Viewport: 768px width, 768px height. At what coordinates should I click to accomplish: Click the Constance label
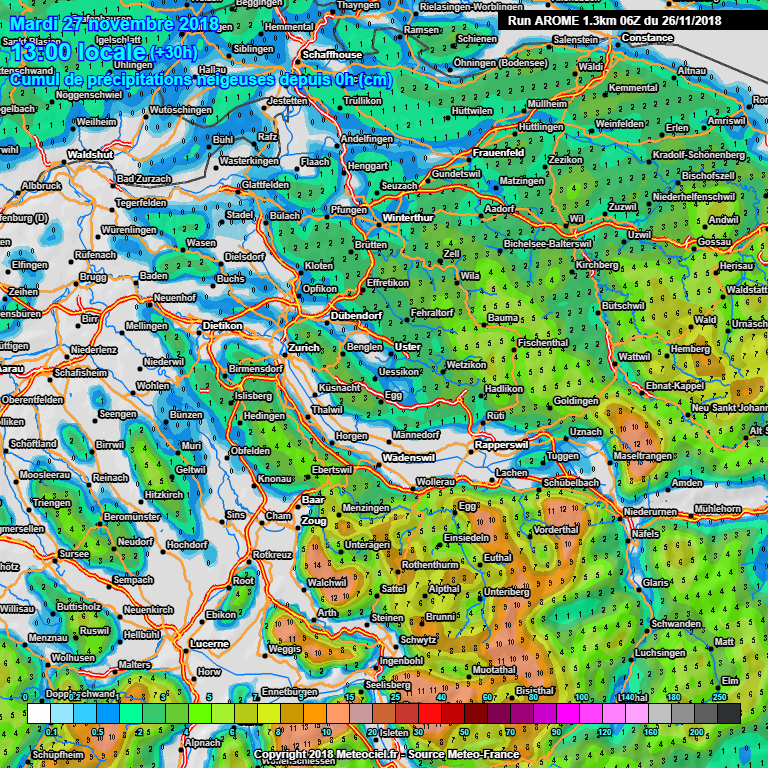[x=647, y=38]
